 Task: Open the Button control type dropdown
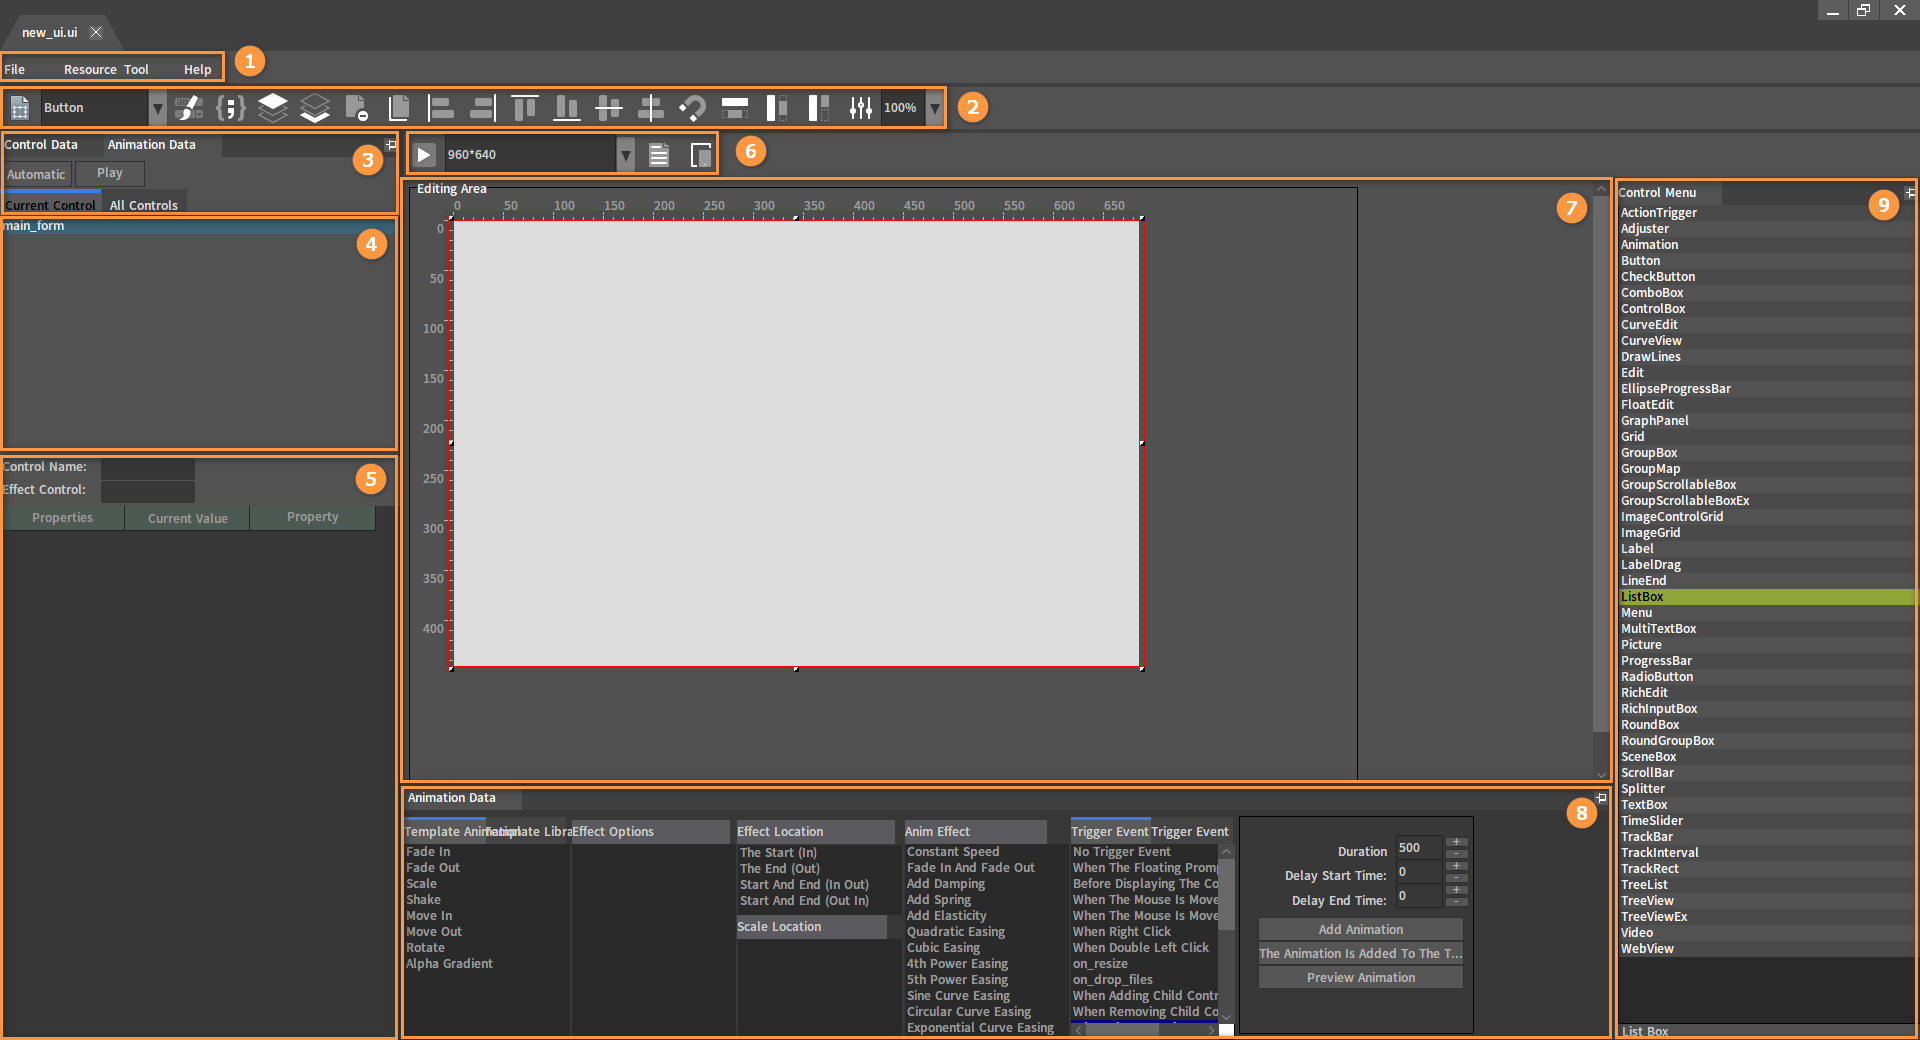coord(157,108)
